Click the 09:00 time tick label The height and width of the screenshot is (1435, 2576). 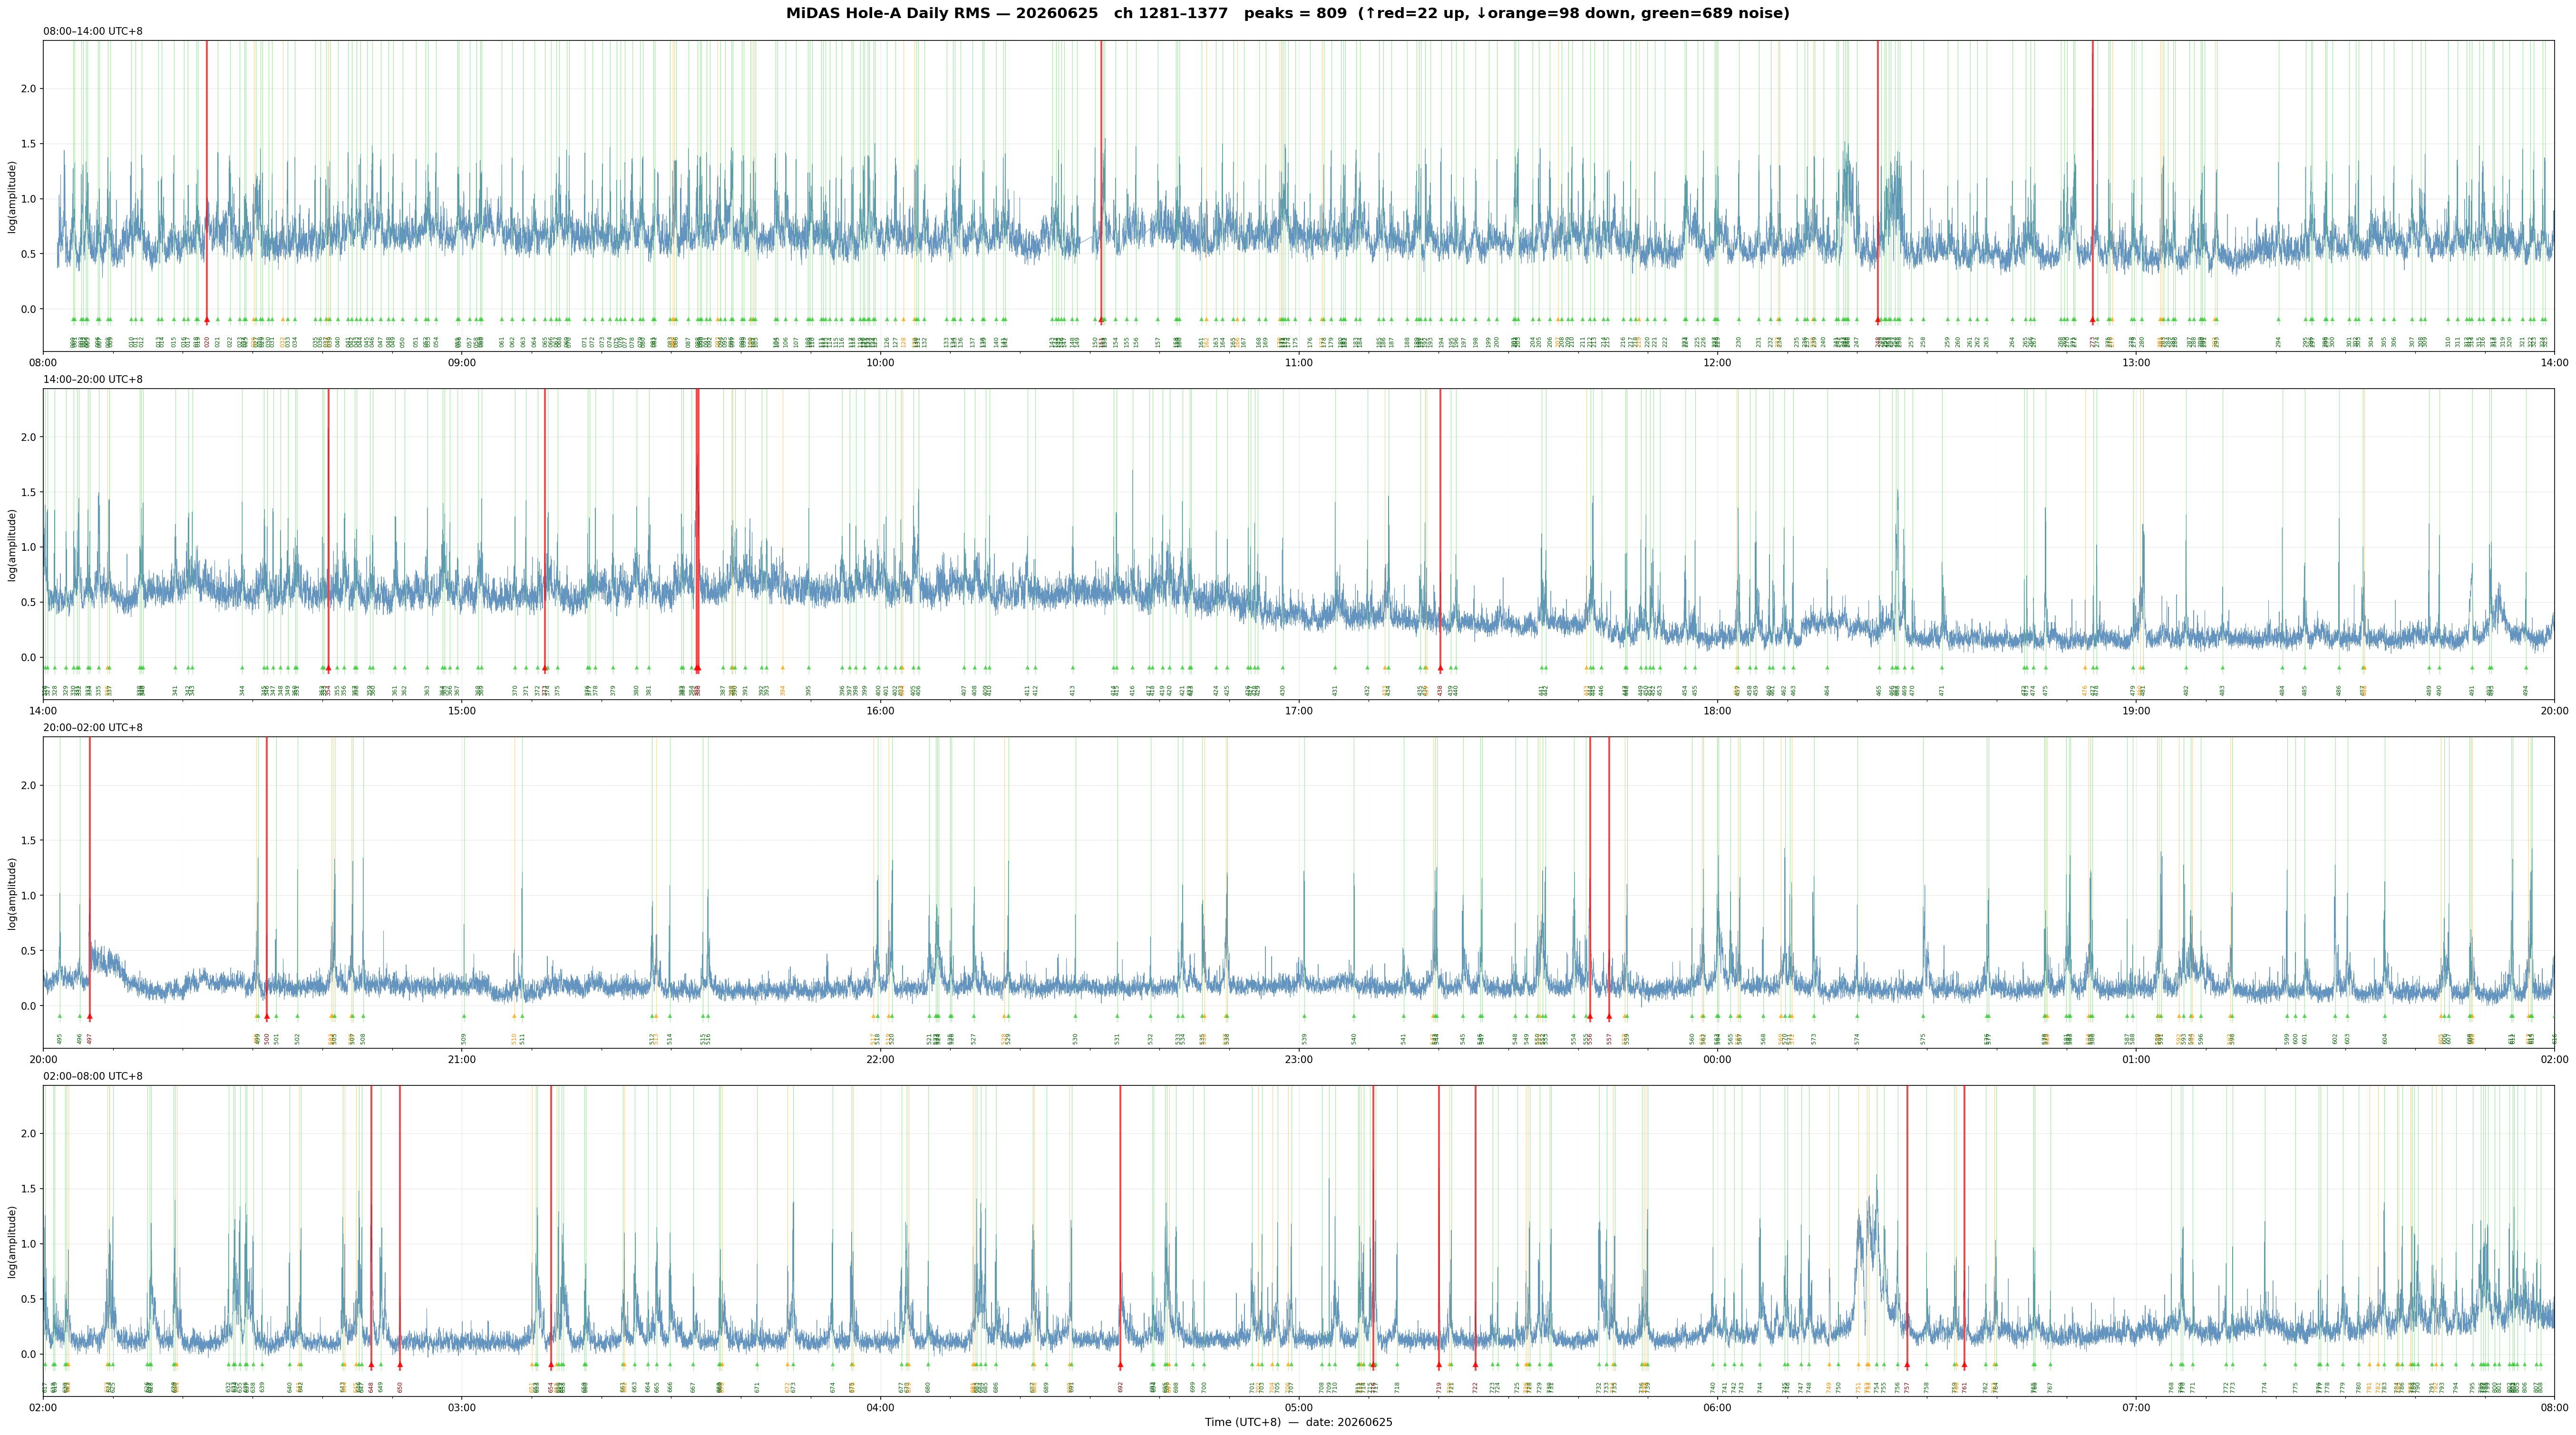tap(462, 363)
